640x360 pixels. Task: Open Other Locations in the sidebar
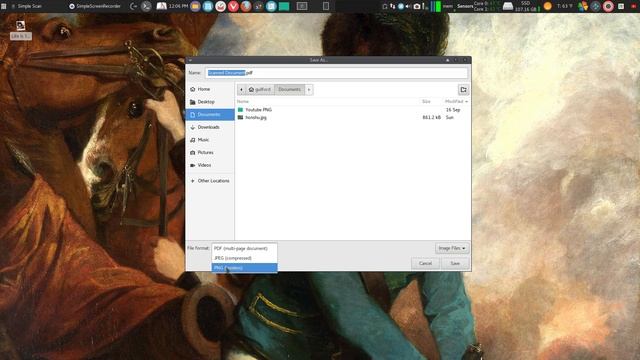click(x=210, y=180)
